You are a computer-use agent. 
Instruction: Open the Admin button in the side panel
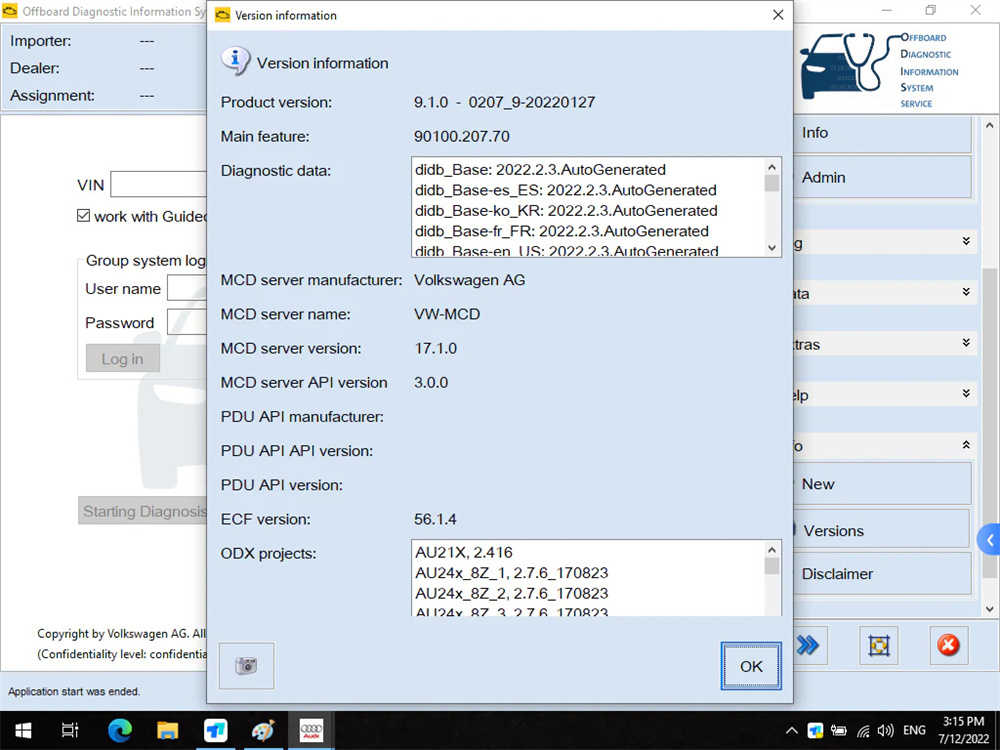(x=882, y=177)
